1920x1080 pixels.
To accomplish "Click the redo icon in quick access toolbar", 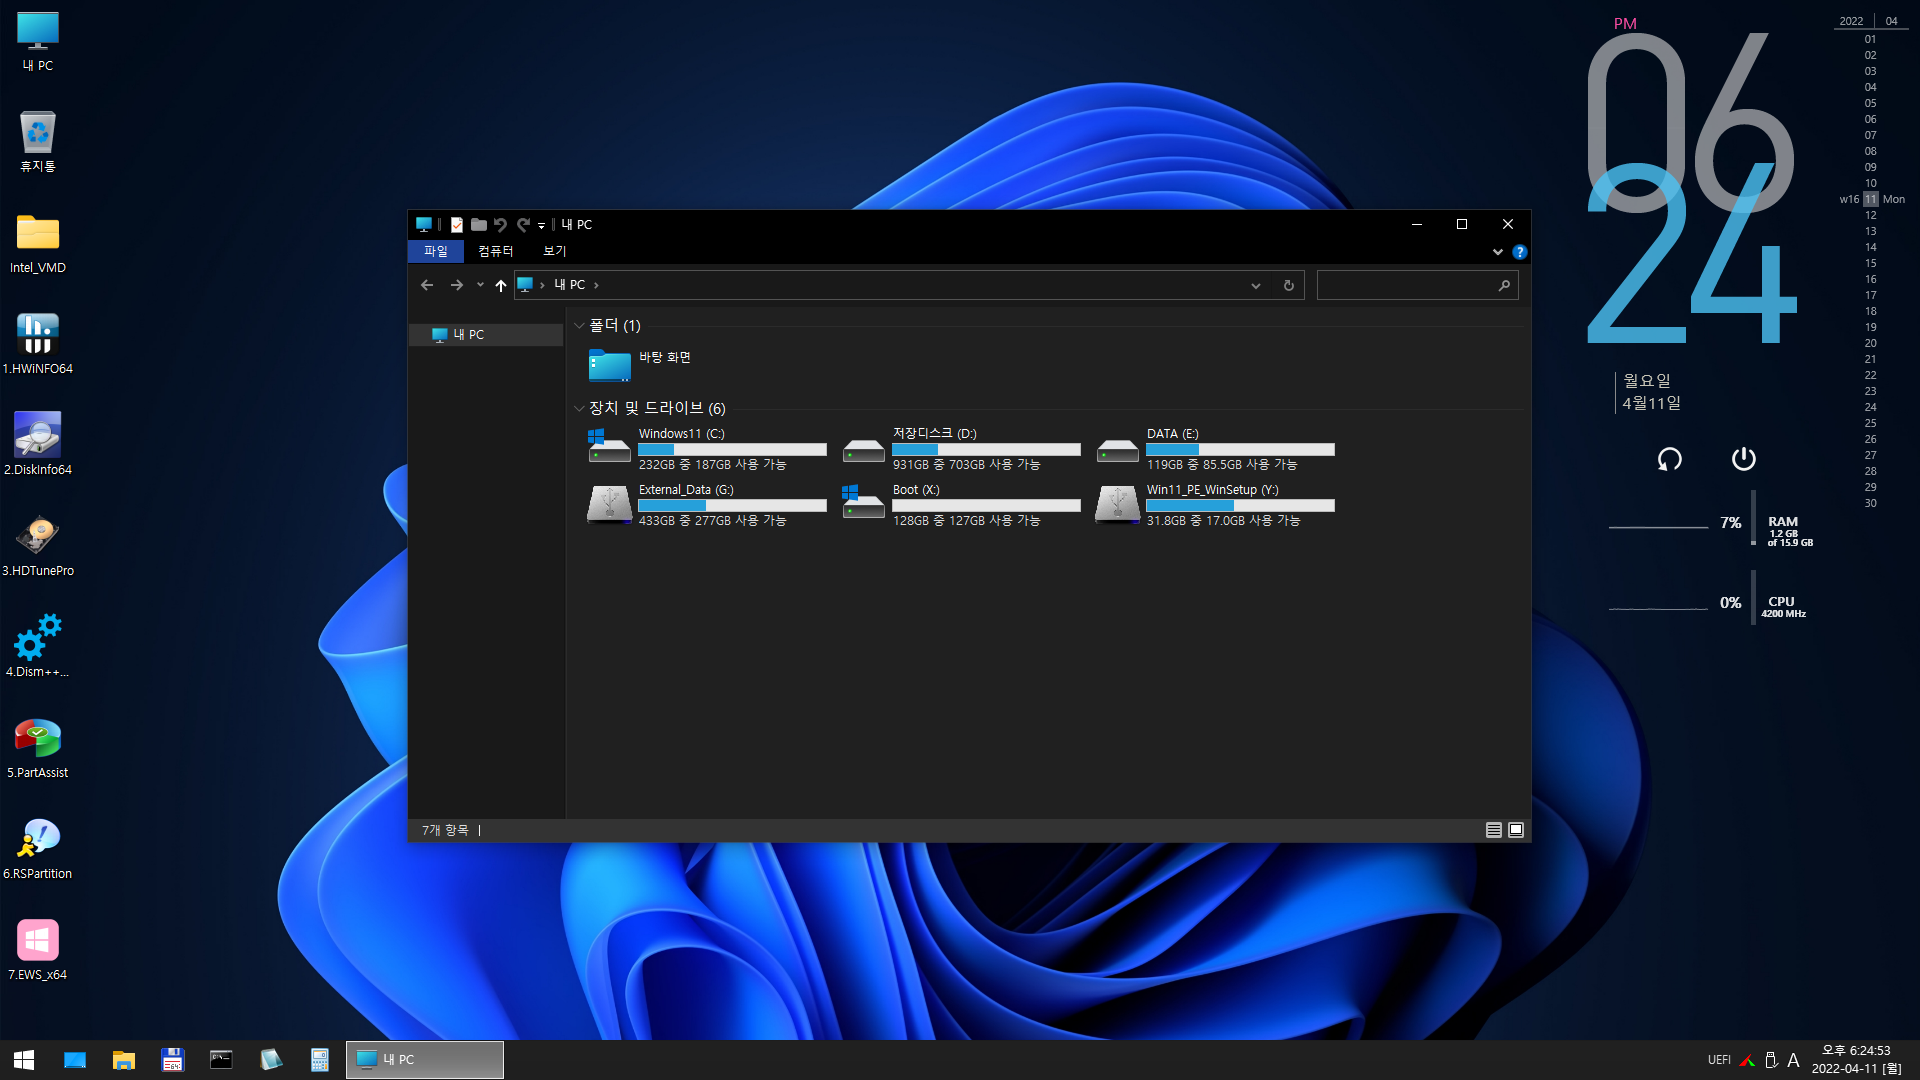I will click(523, 225).
